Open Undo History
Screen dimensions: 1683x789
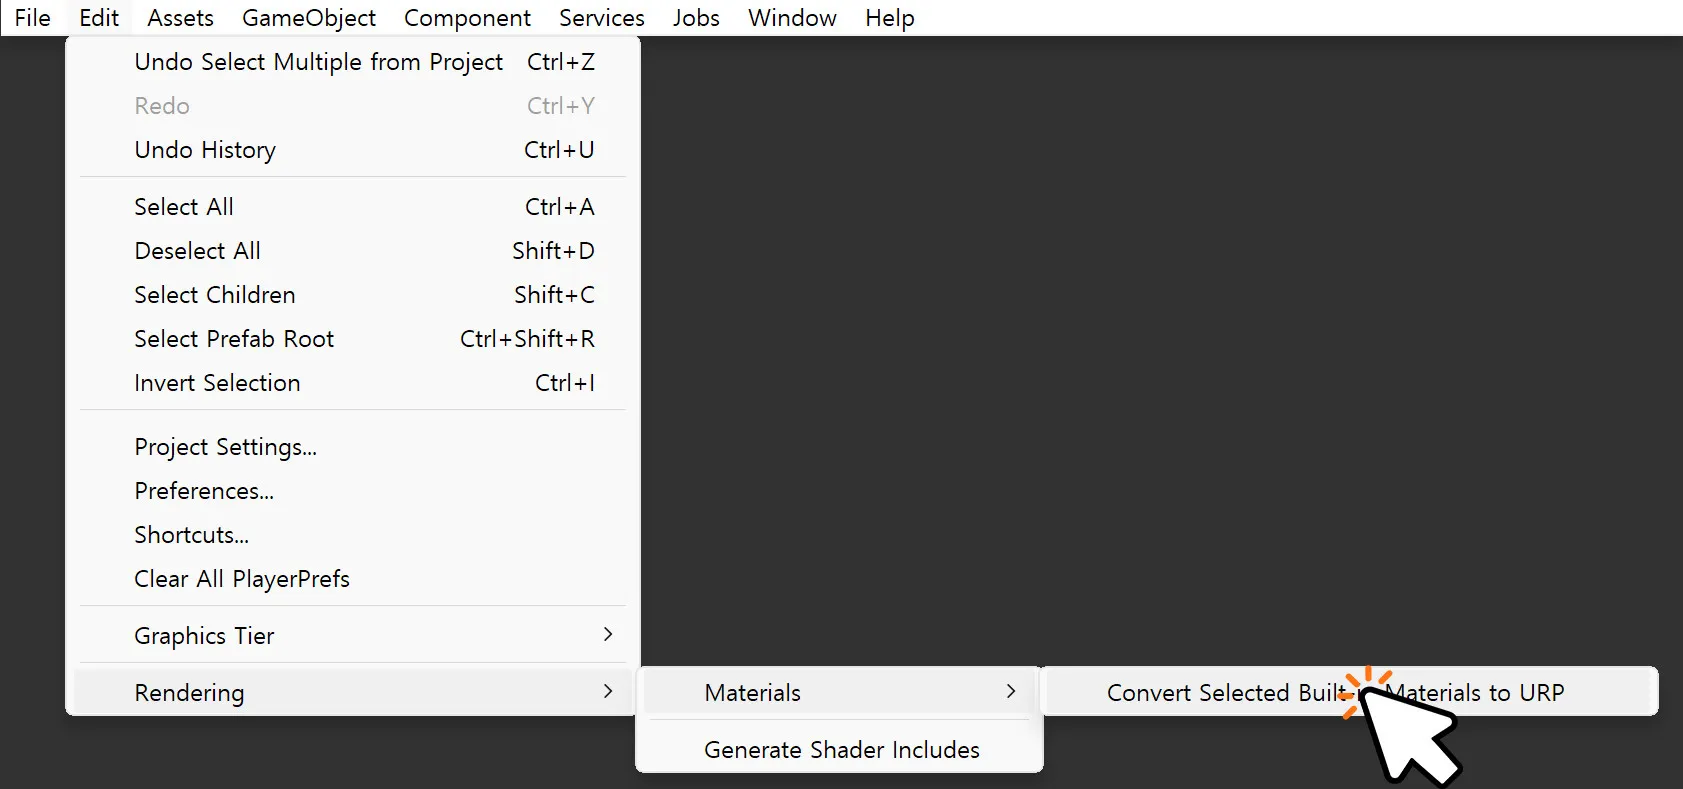(205, 149)
